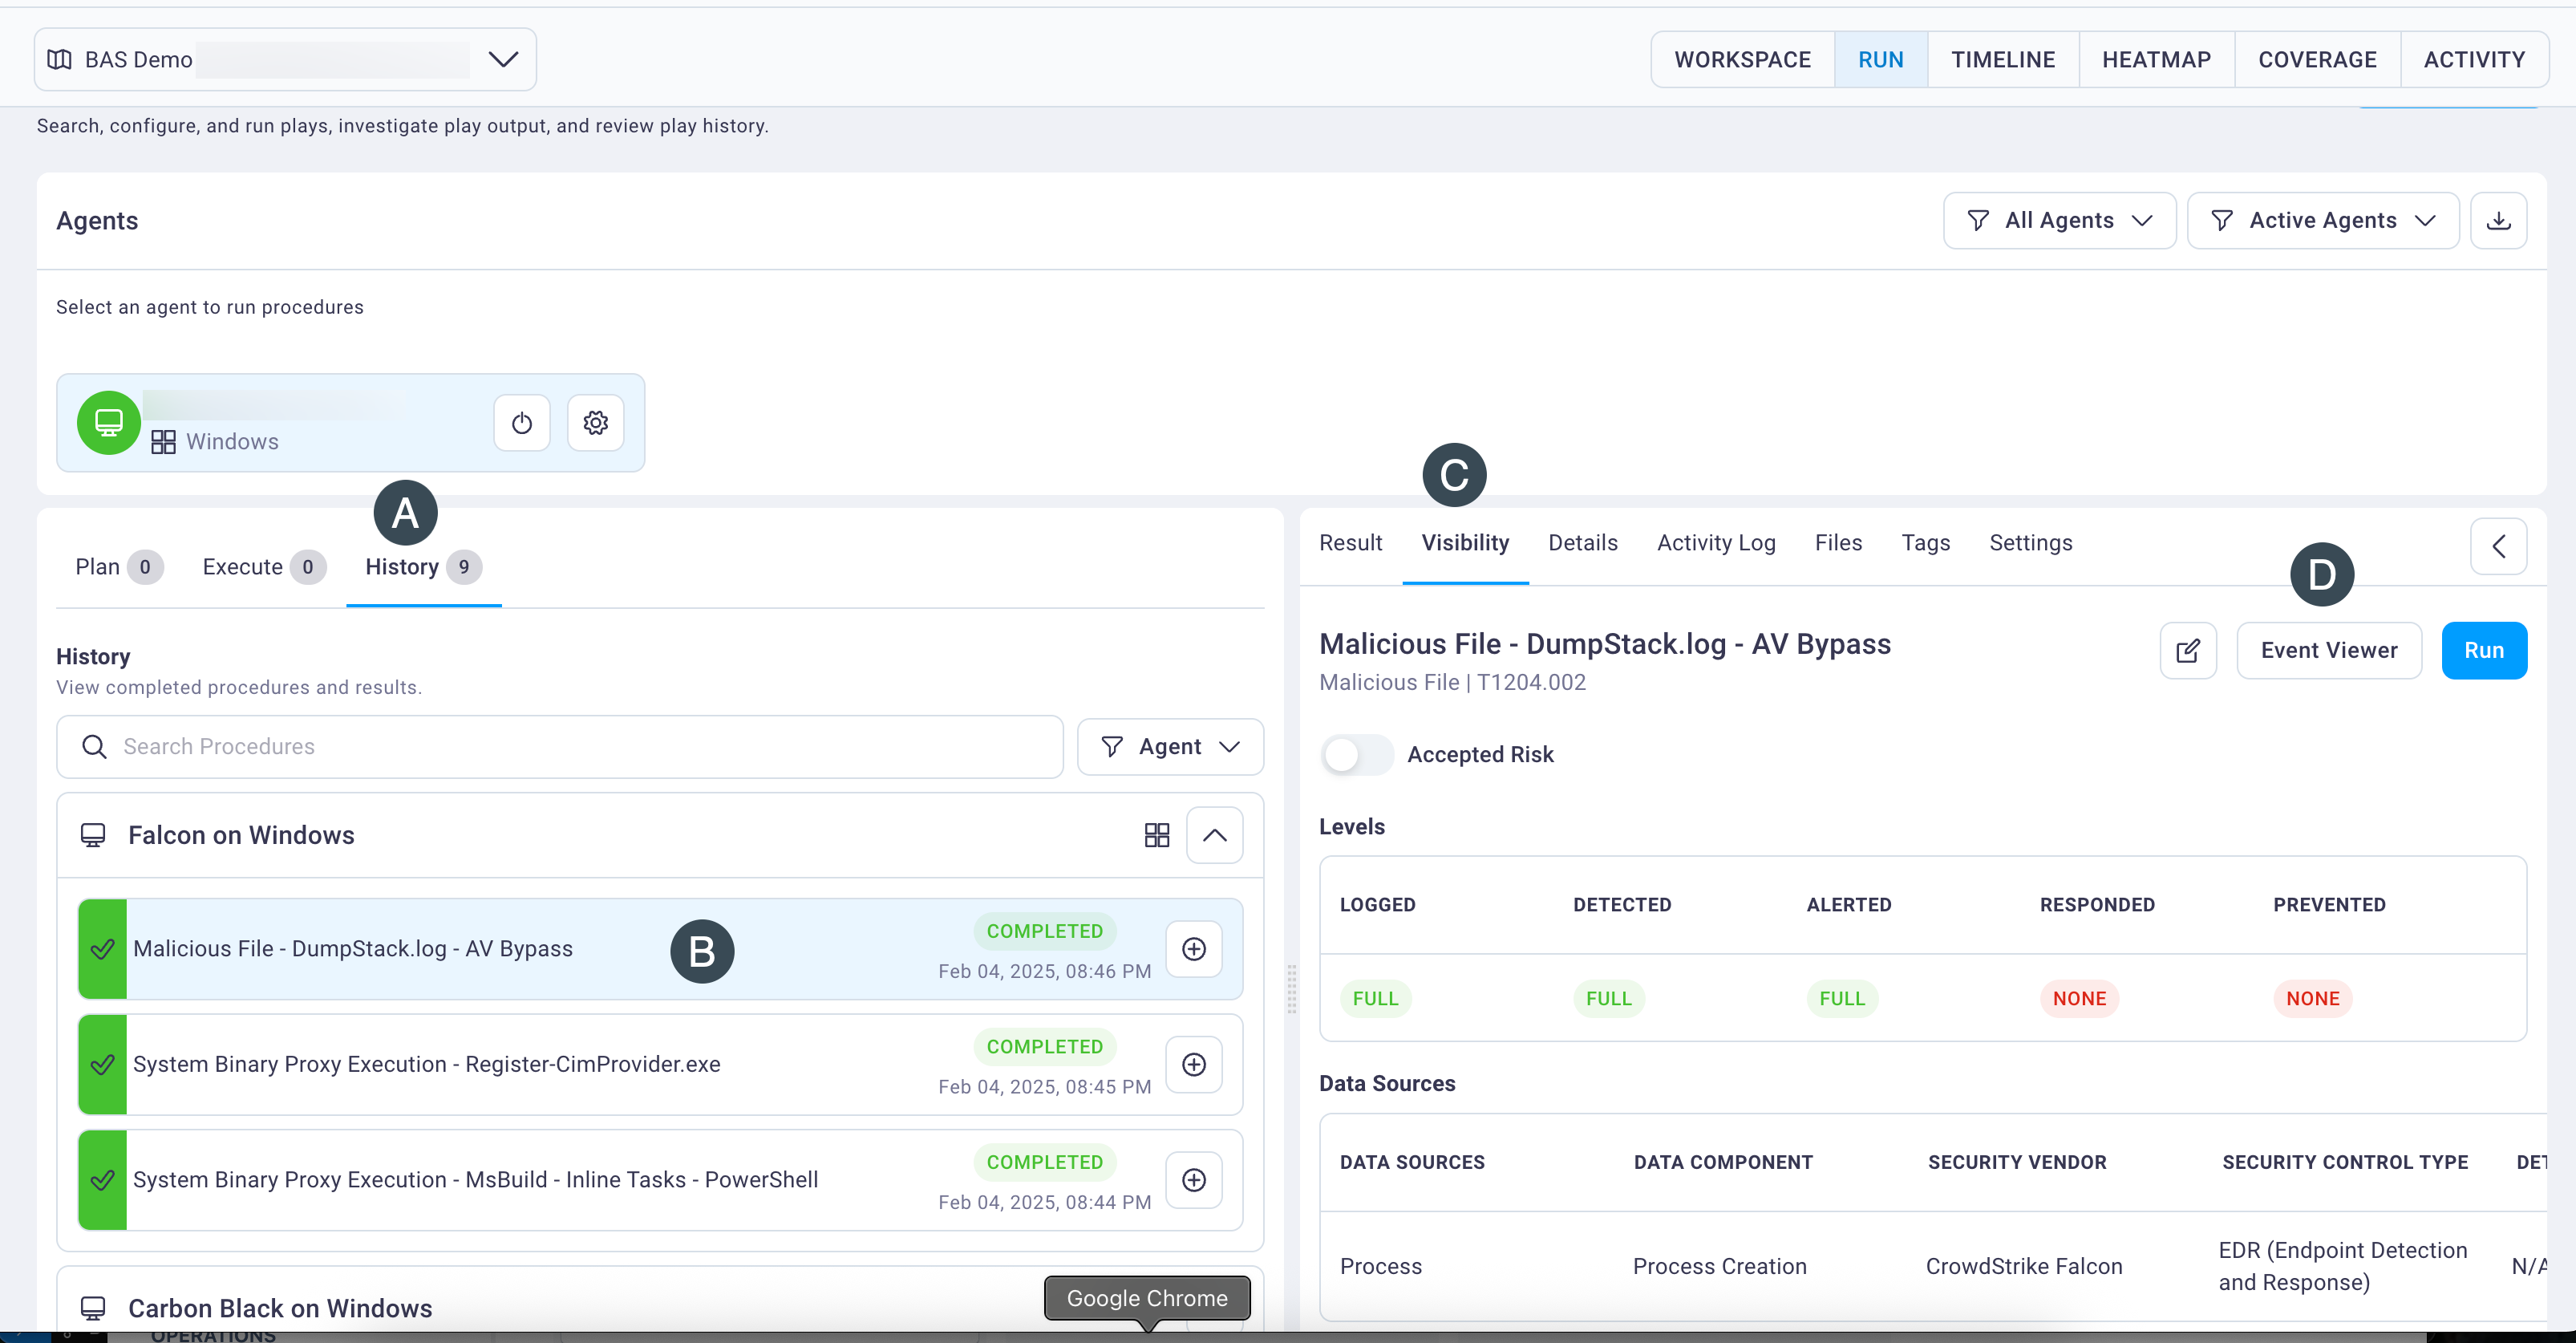Open the Active Agents filter dropdown
This screenshot has height=1343, width=2576.
tap(2323, 221)
